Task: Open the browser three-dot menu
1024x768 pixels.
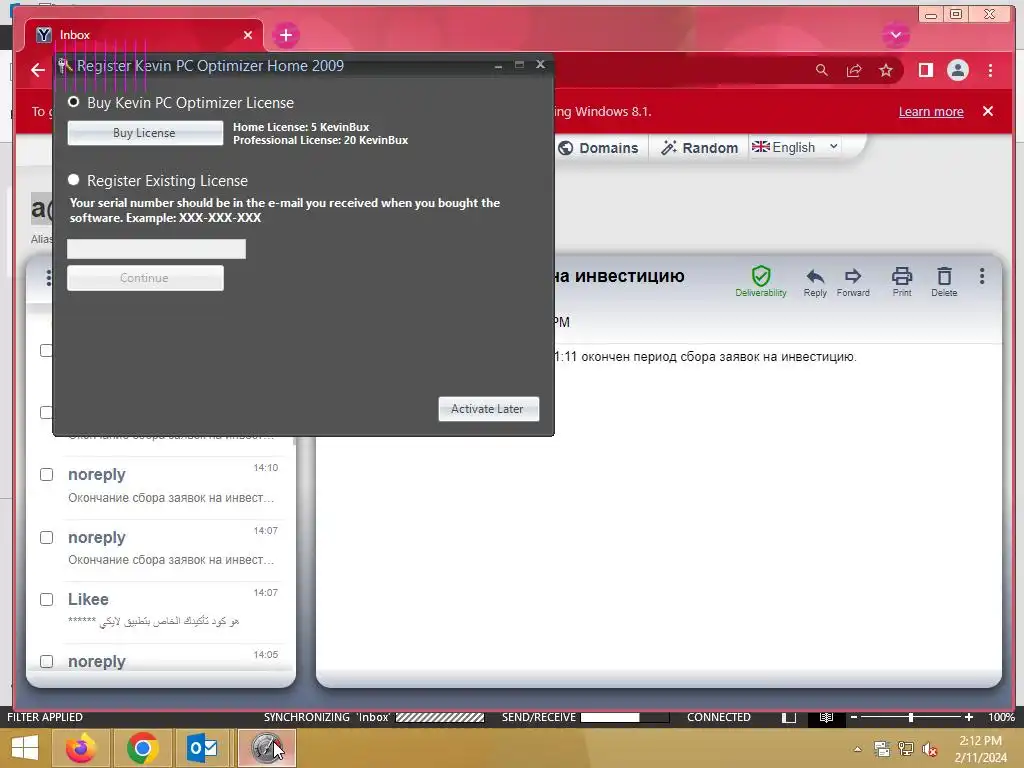Action: pos(990,70)
